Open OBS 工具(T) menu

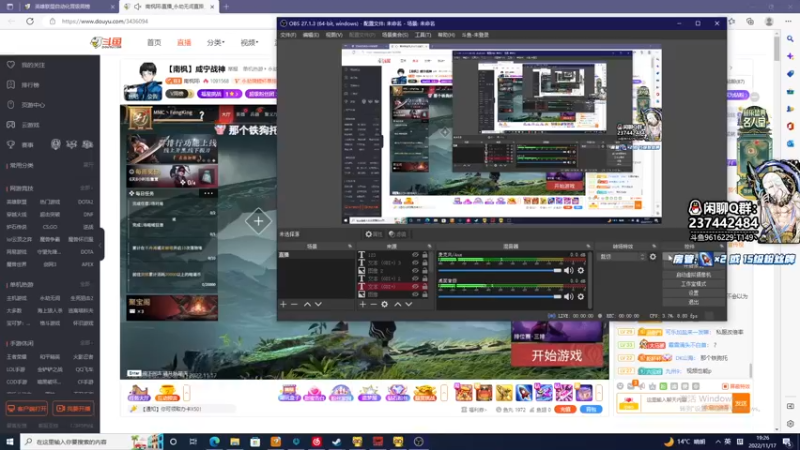coord(422,35)
